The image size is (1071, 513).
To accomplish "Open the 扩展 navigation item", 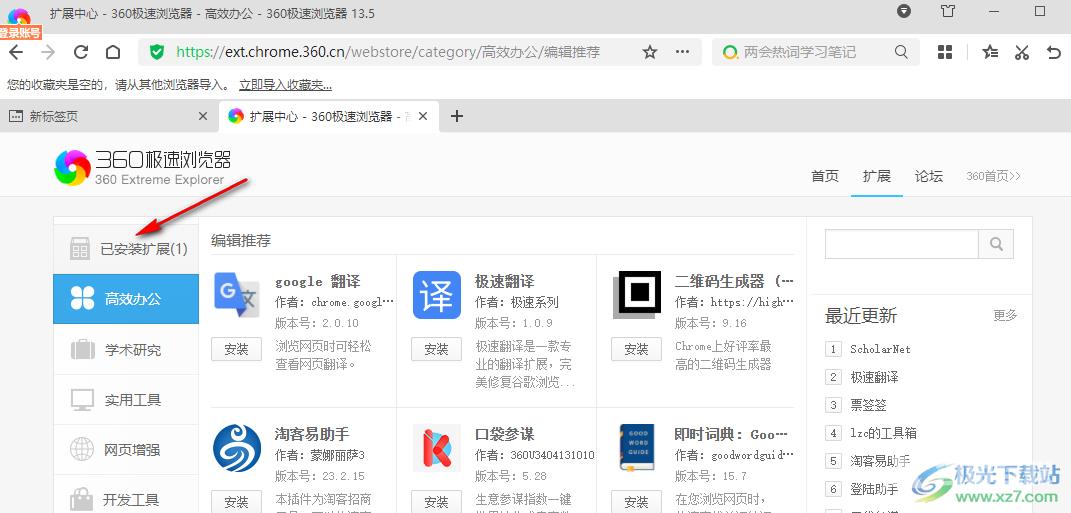I will click(876, 176).
